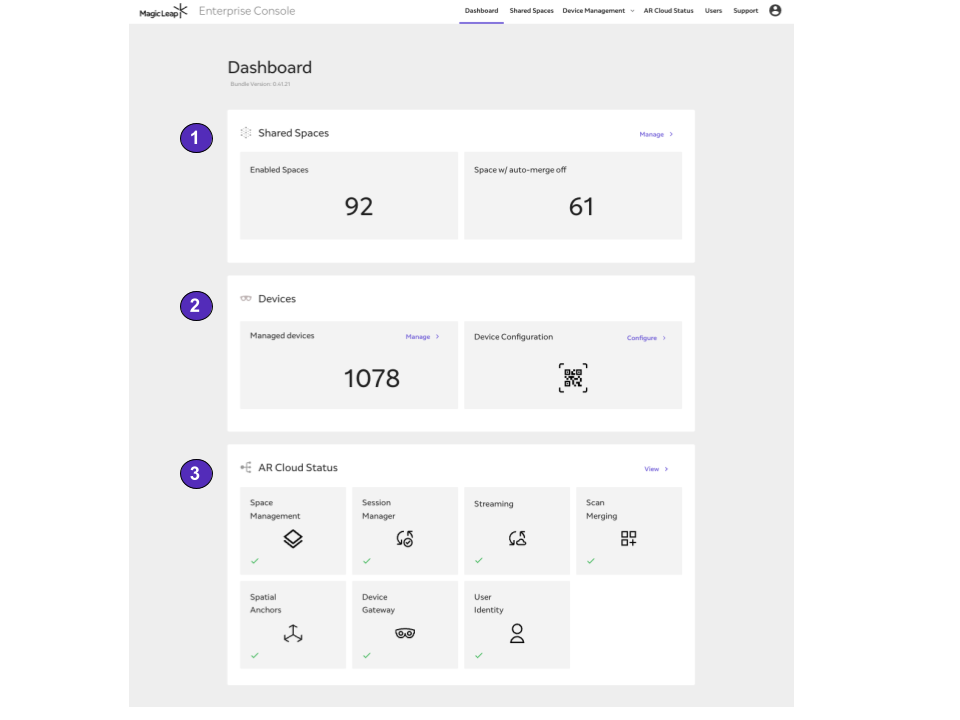Click the Magic Leap logo

(x=163, y=11)
